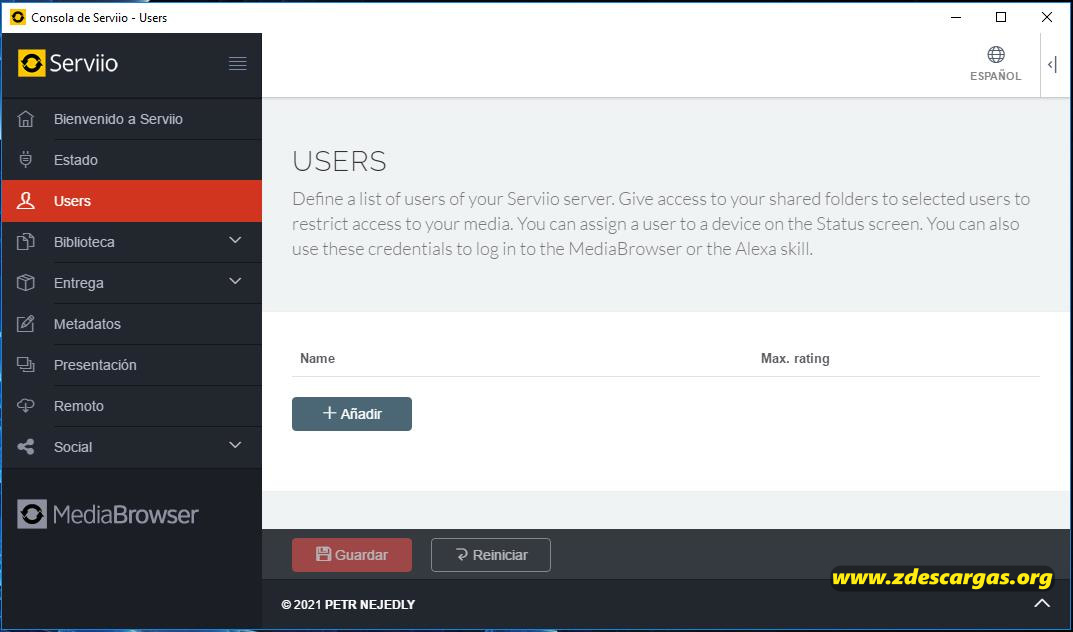Collapse the right side panel arrow

coord(1052,65)
